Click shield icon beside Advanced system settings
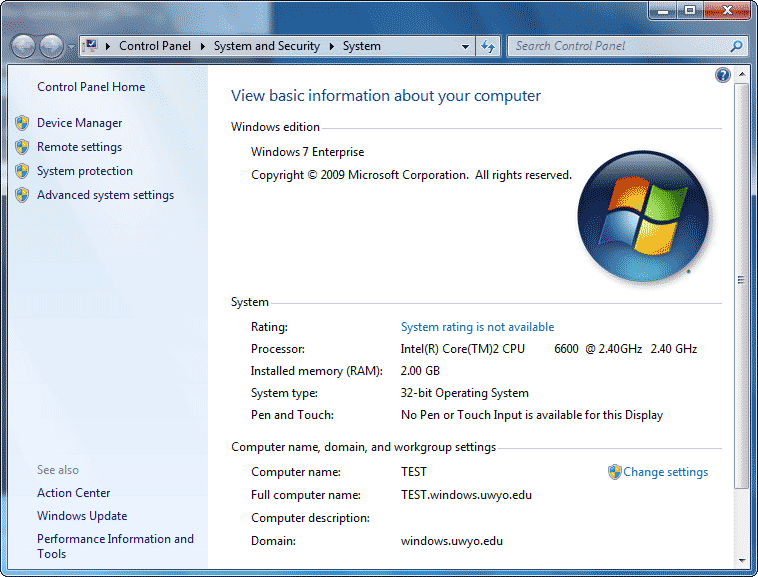 coord(22,195)
